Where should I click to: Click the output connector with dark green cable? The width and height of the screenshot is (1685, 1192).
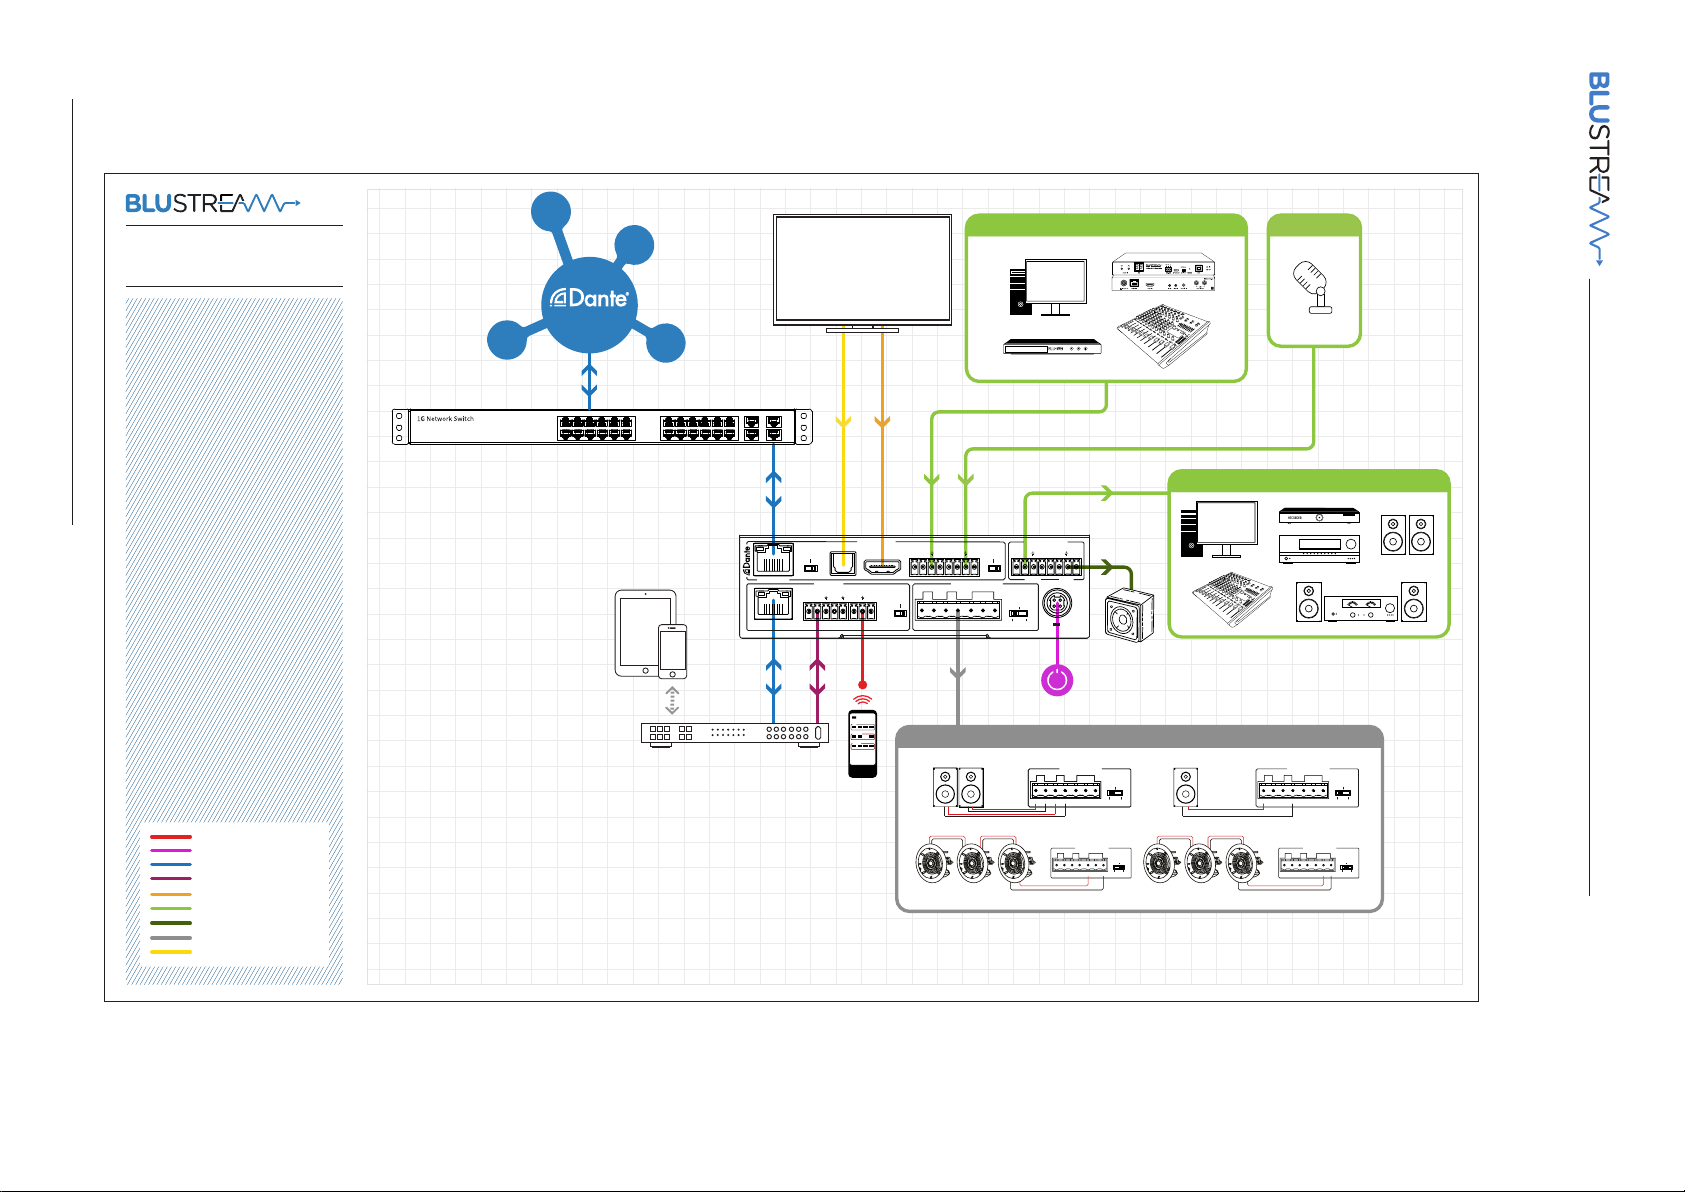(1046, 567)
